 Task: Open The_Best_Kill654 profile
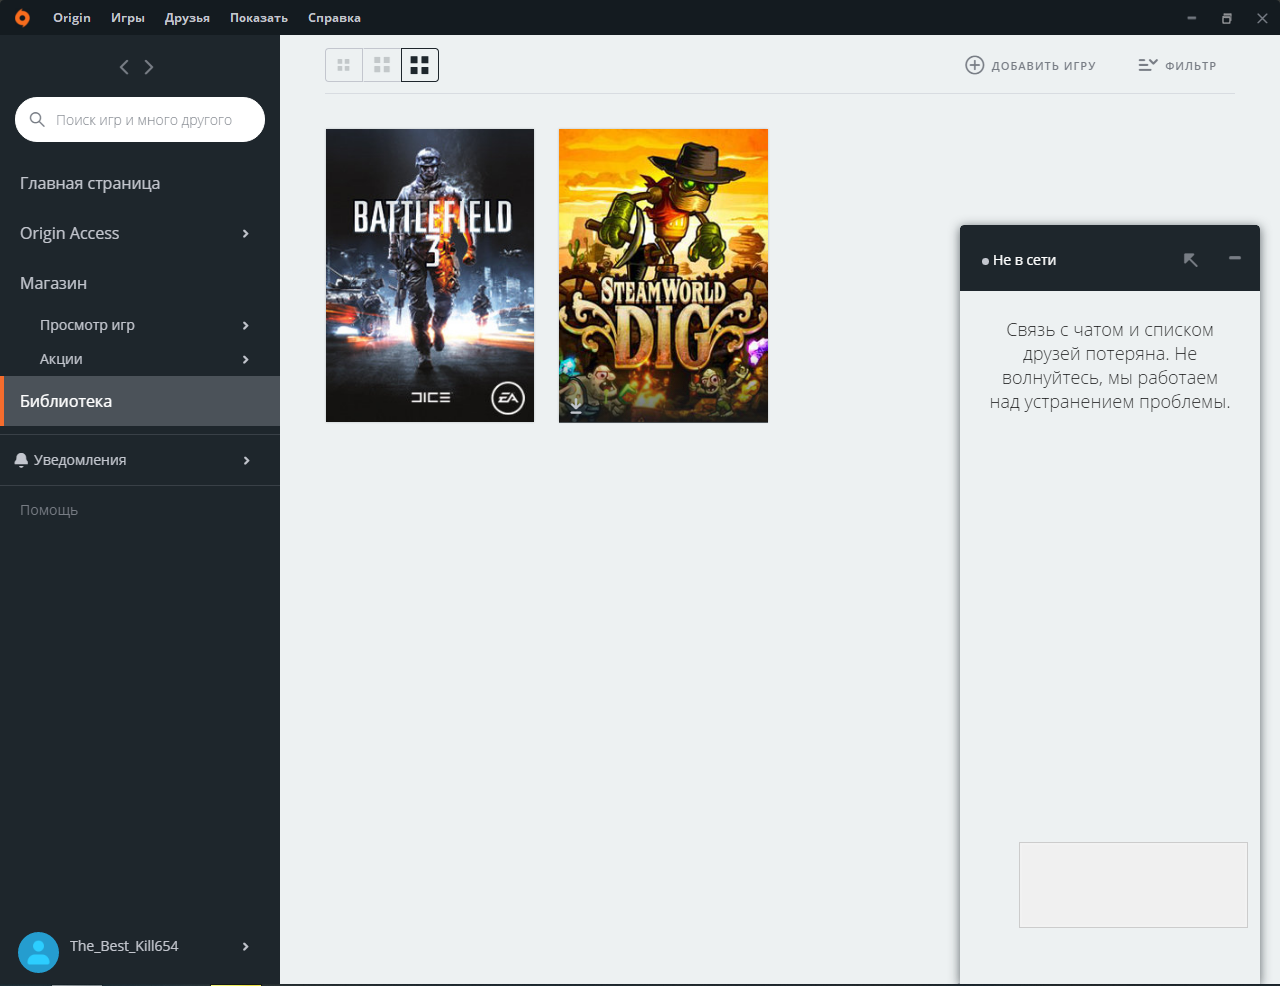[124, 946]
